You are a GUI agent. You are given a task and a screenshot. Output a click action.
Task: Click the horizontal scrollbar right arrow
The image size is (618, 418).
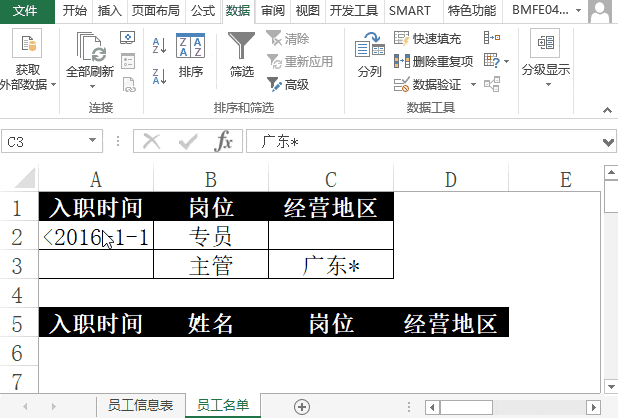(x=593, y=407)
